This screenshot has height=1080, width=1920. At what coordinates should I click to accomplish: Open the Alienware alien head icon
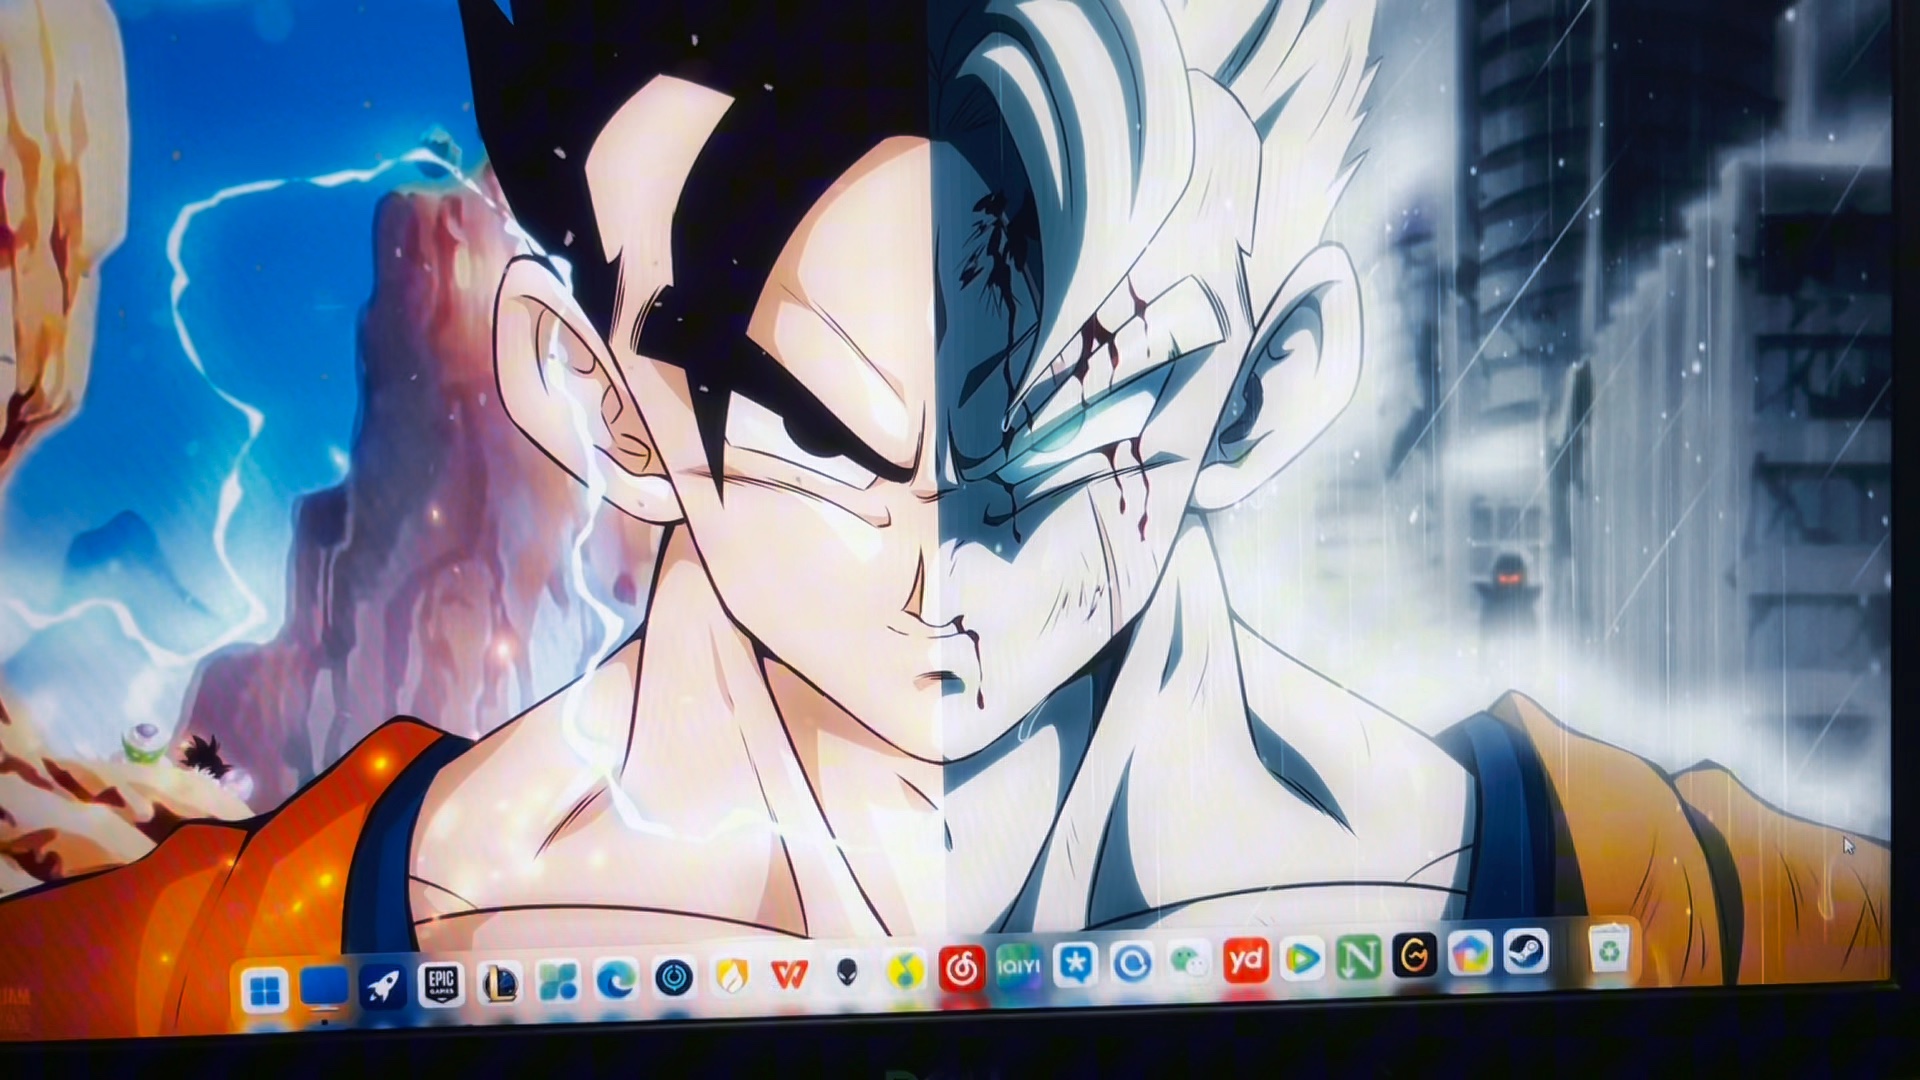(847, 972)
